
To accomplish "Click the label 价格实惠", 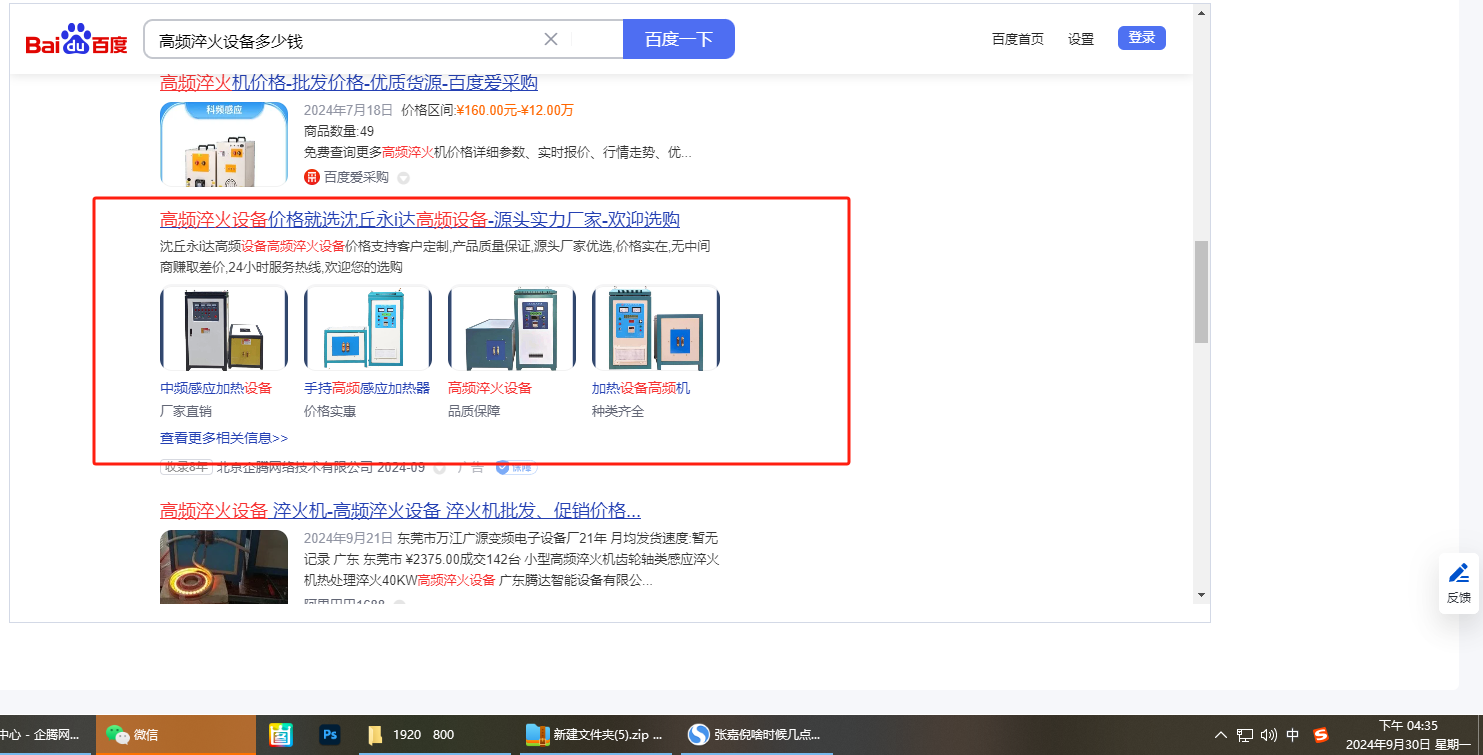I will click(330, 411).
